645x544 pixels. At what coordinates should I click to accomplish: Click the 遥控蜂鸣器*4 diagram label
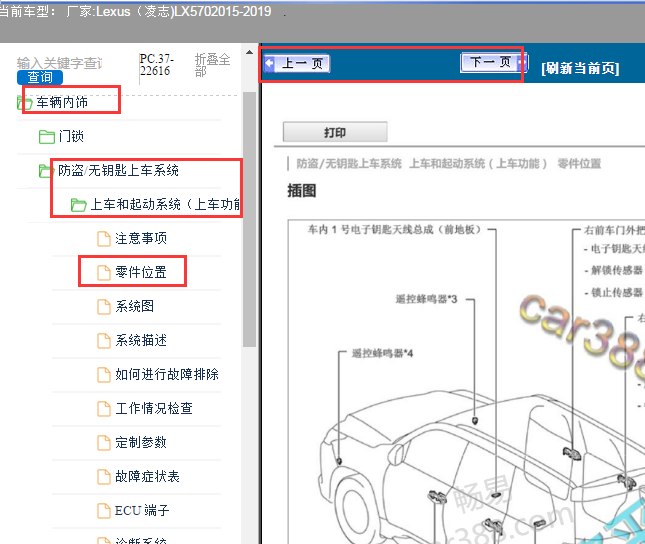tap(382, 353)
